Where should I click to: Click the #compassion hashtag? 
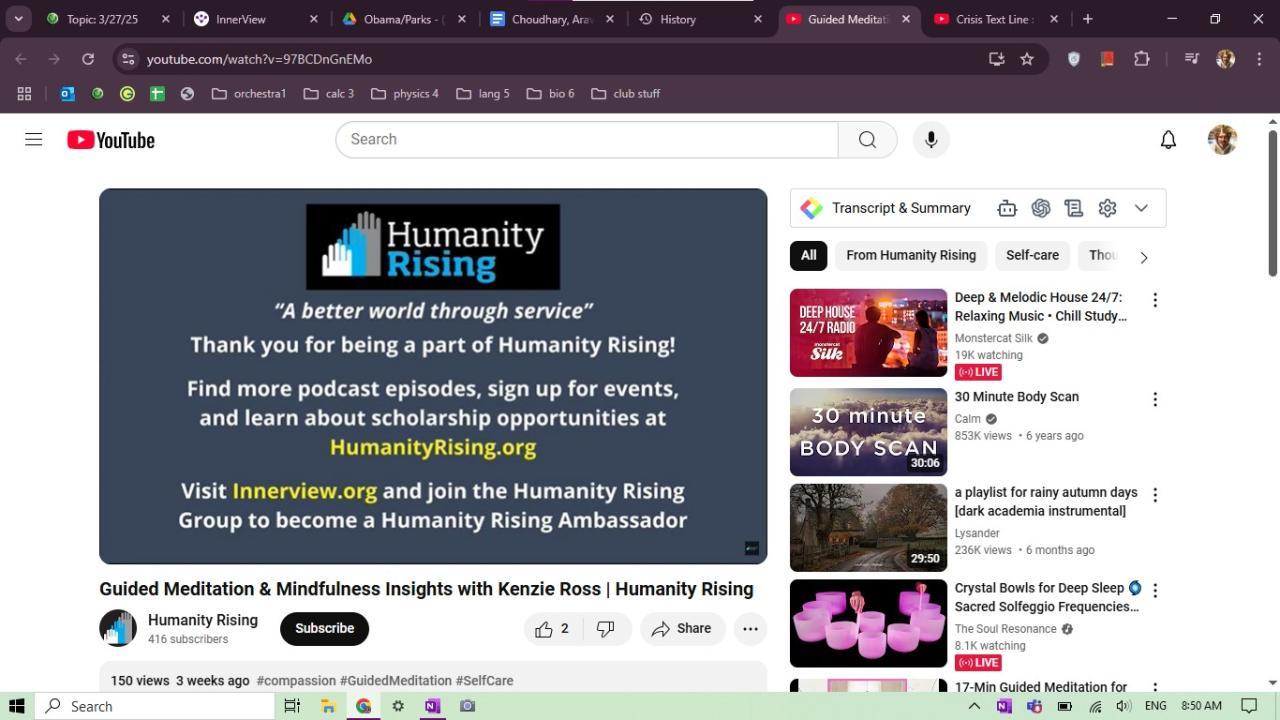pyautogui.click(x=296, y=681)
